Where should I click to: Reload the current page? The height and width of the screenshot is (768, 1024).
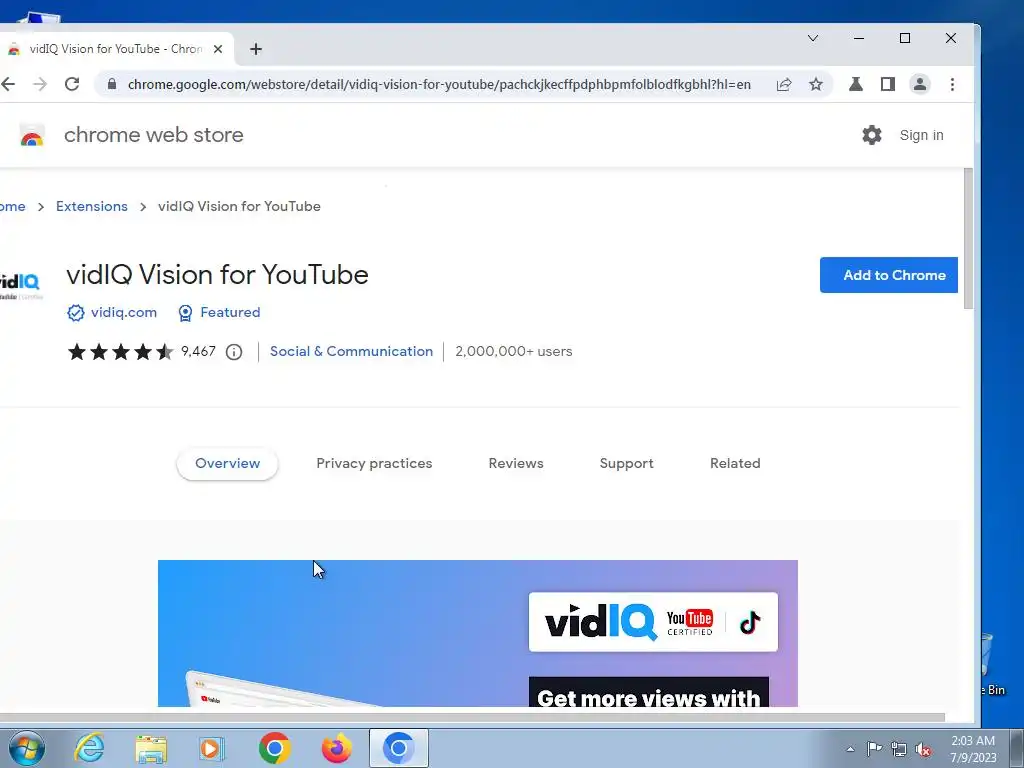pyautogui.click(x=72, y=84)
